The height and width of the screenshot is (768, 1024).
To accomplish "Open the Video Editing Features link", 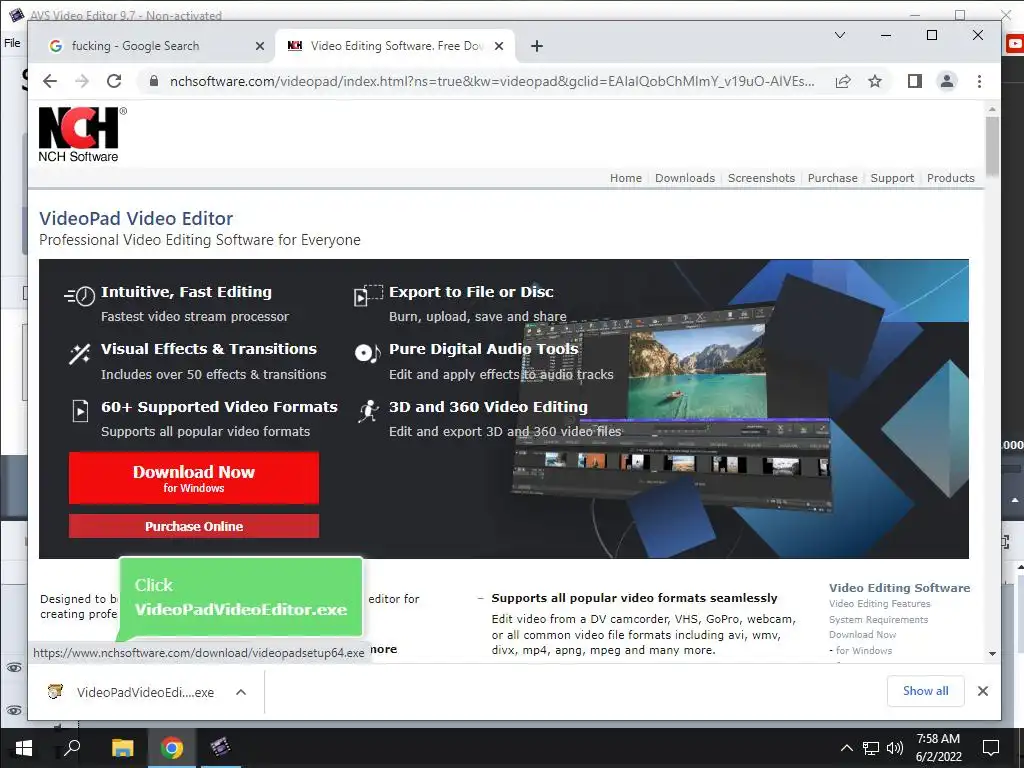I will [880, 603].
